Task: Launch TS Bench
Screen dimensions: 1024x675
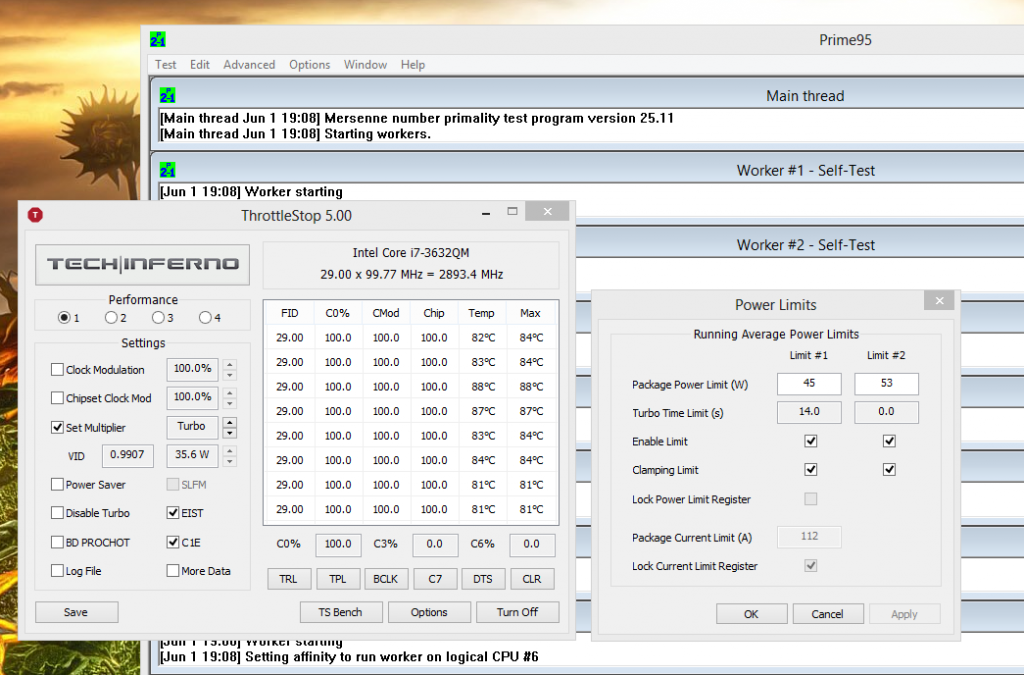Action: [x=340, y=612]
